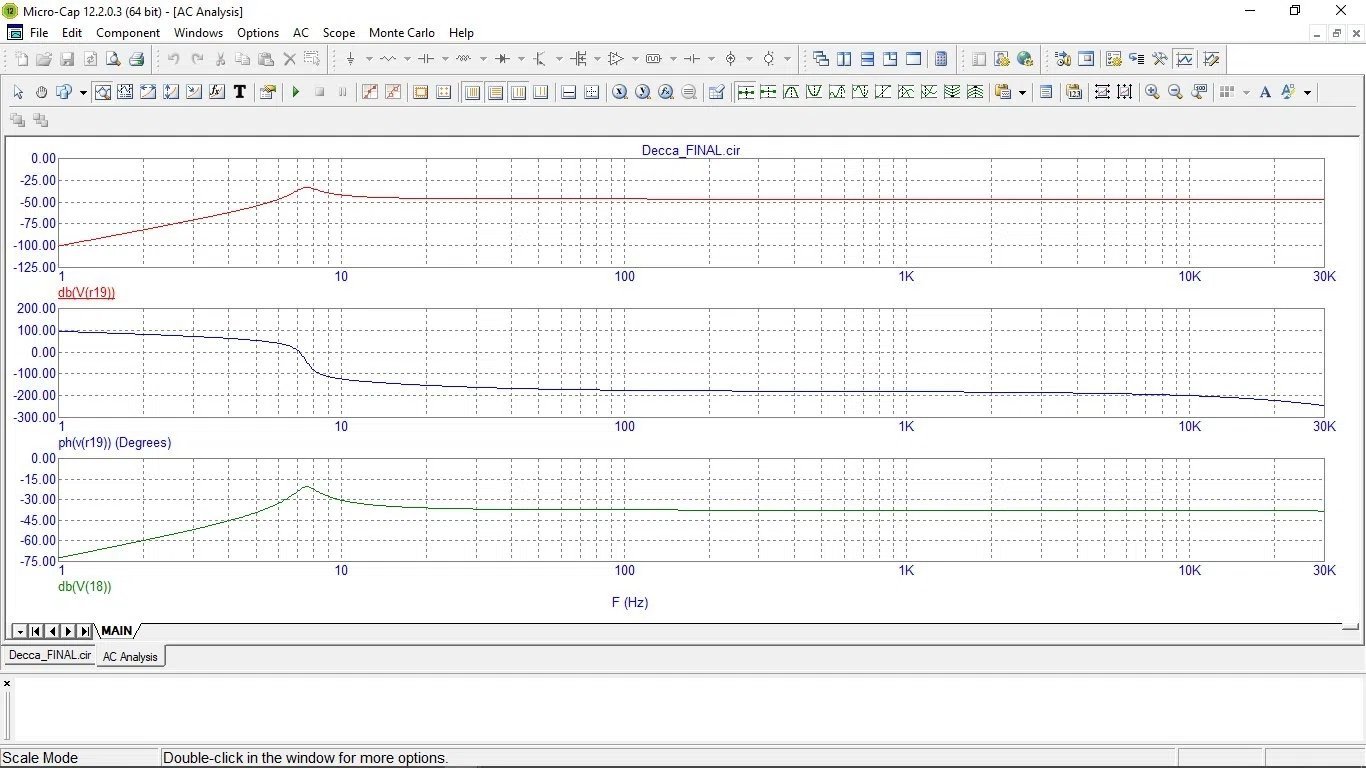
Task: Open the dropdown arrow after the font-color icon
Action: point(1307,92)
